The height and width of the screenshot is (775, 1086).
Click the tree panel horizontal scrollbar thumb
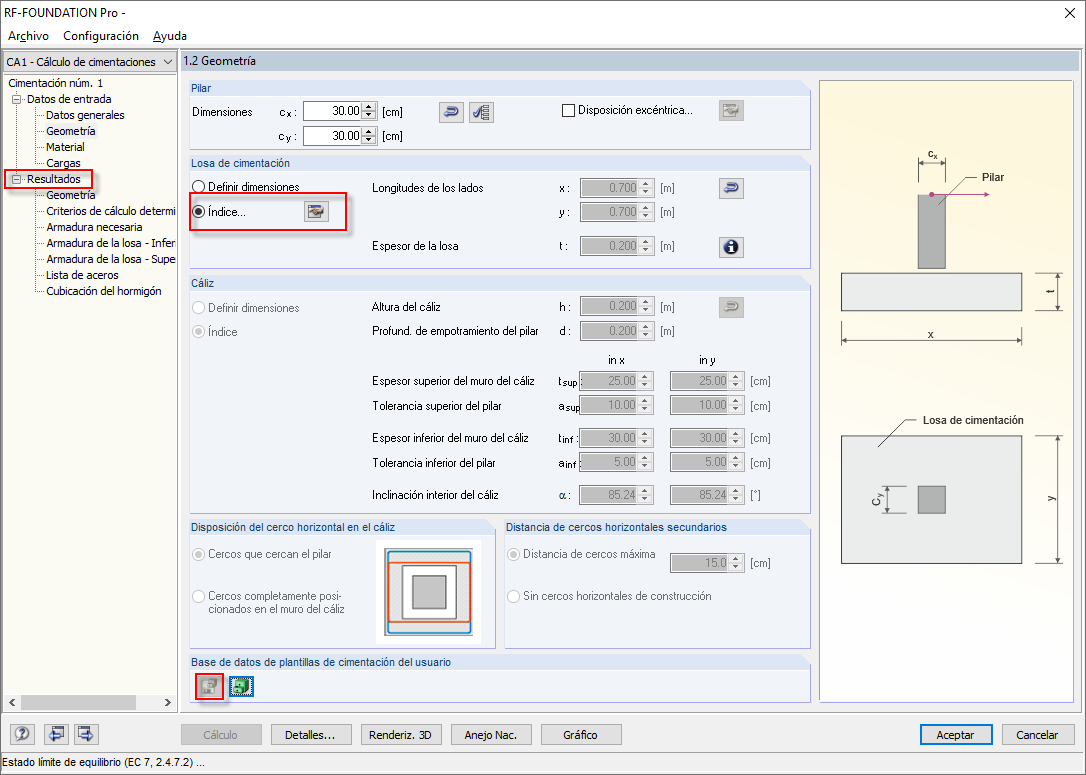[x=78, y=702]
